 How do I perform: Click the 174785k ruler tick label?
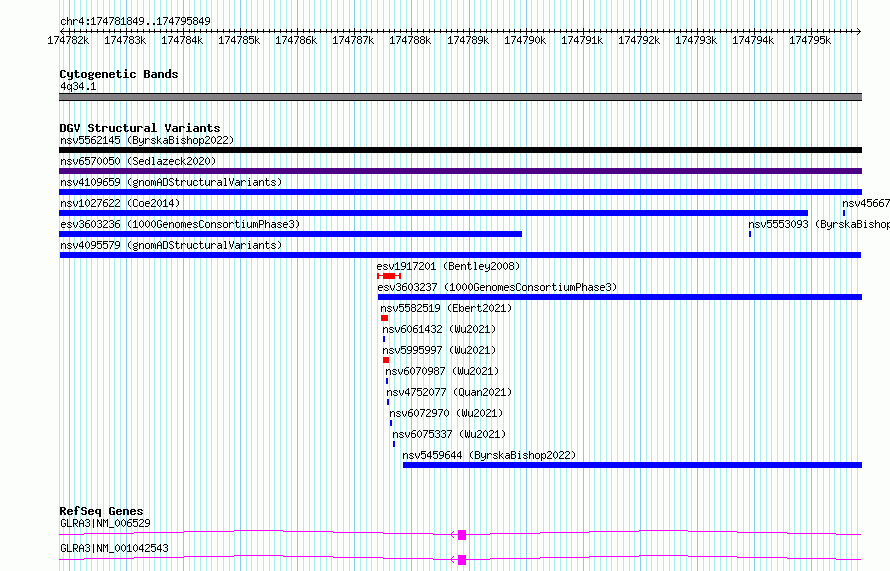click(239, 40)
